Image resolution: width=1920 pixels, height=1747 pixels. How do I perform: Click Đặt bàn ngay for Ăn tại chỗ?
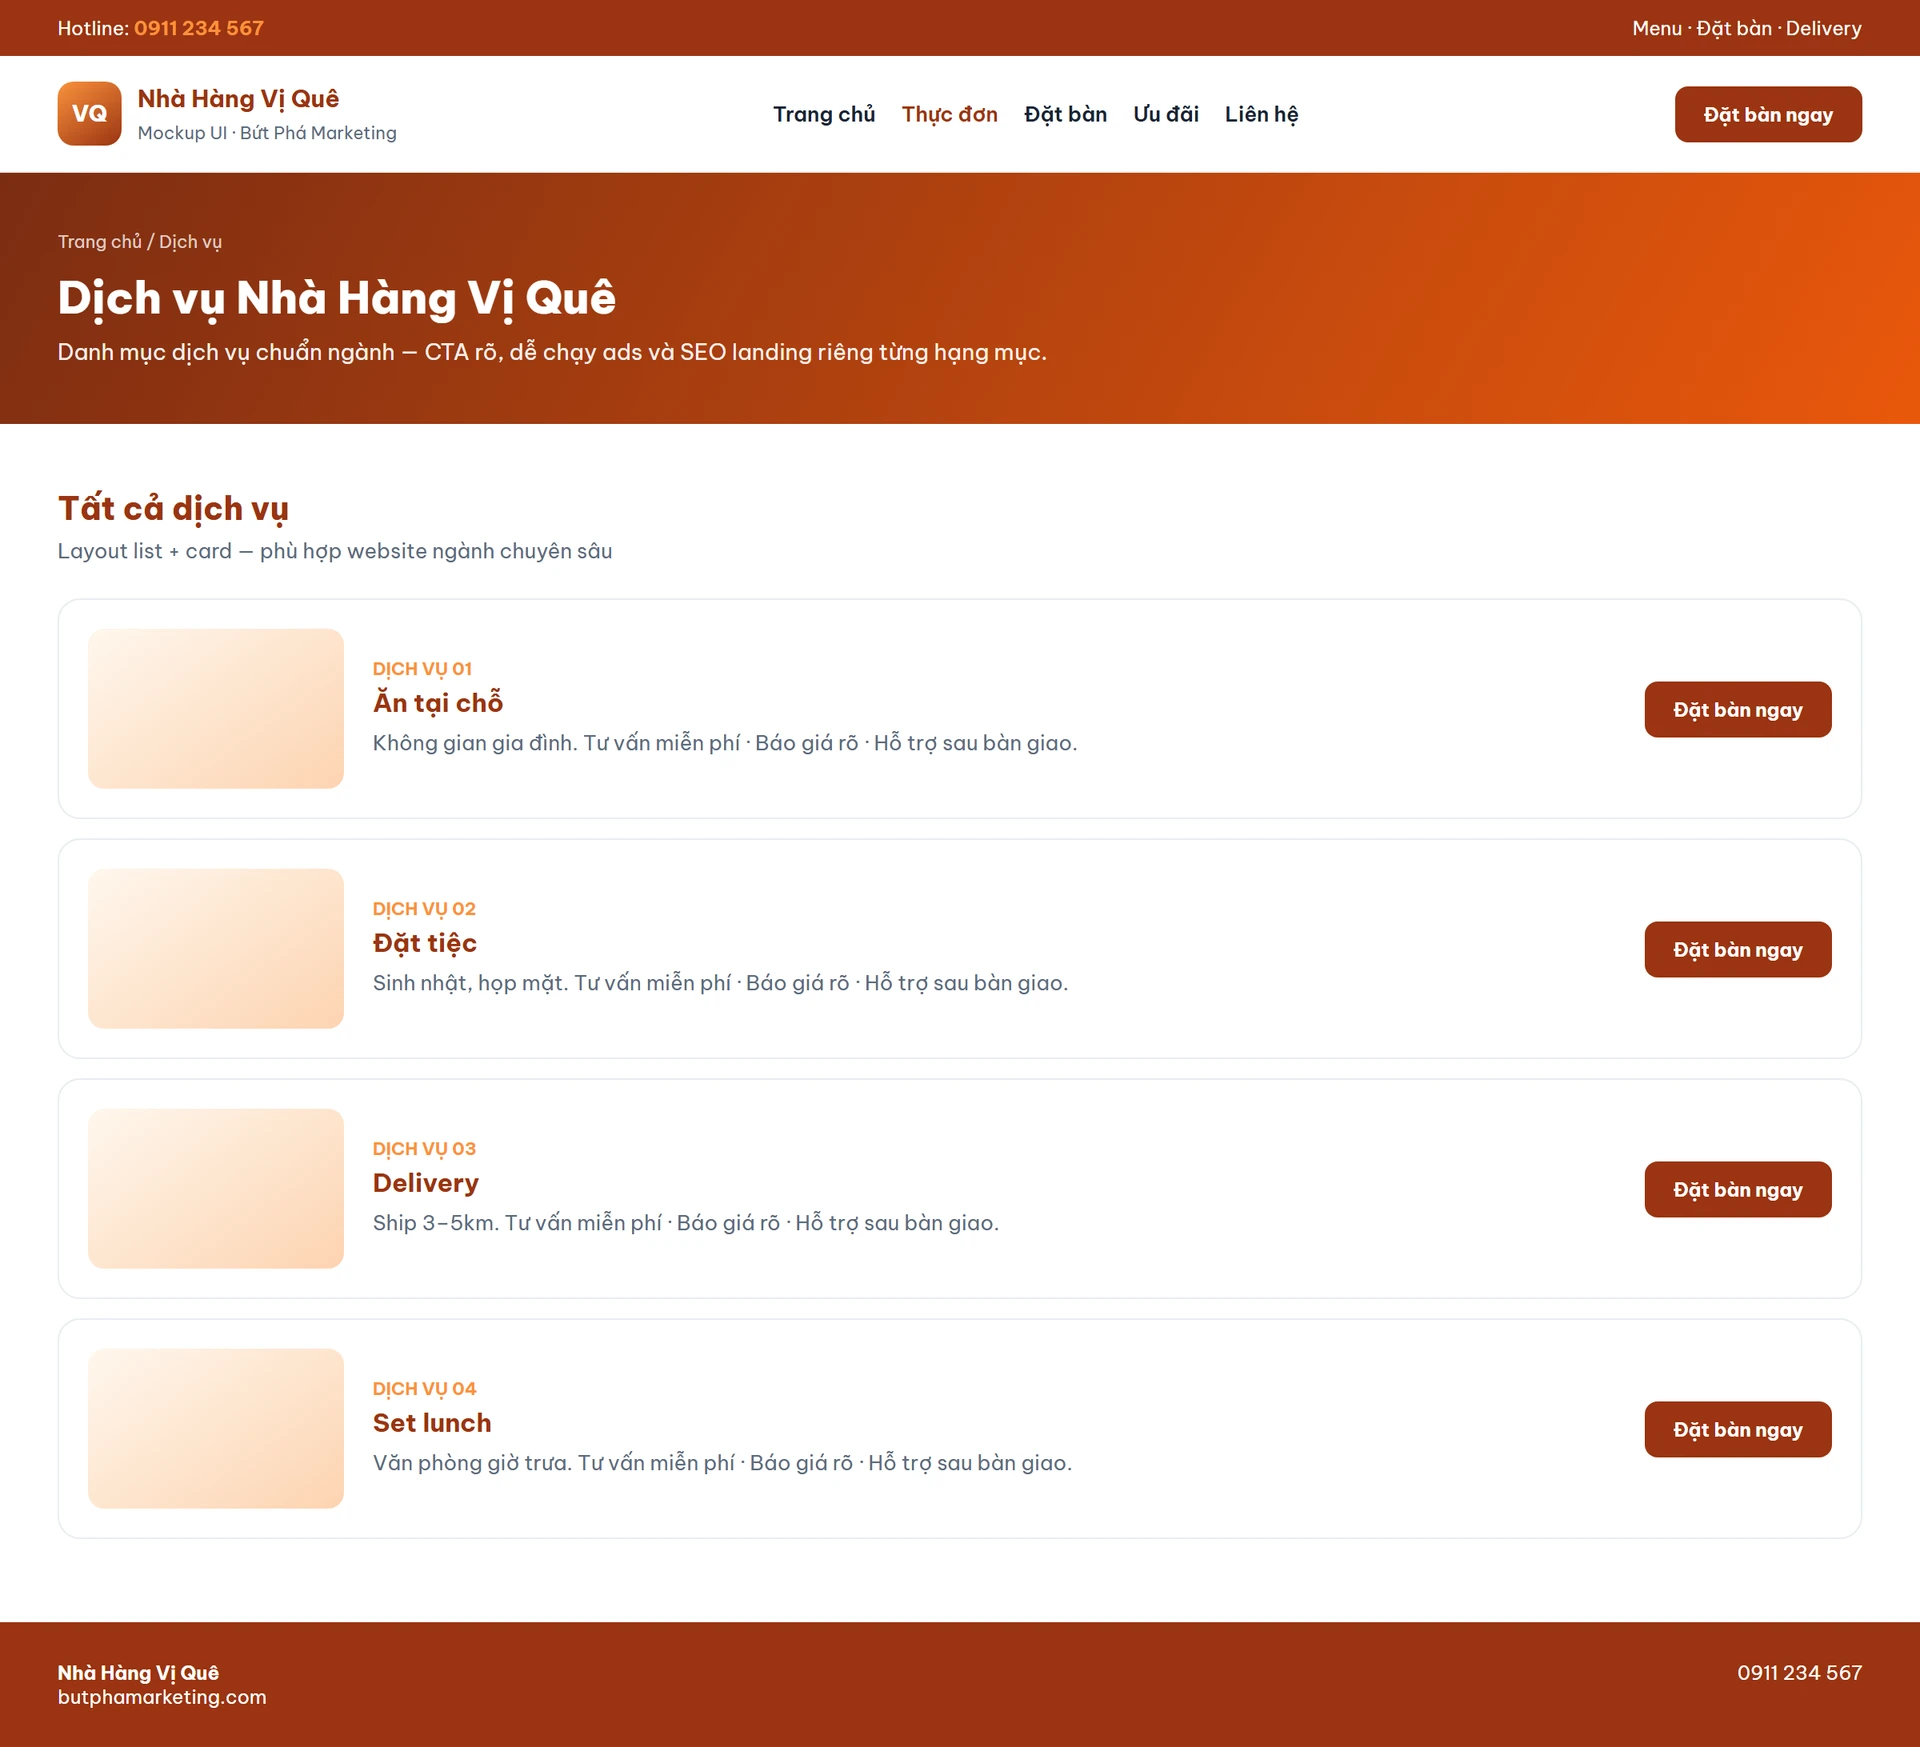point(1738,709)
